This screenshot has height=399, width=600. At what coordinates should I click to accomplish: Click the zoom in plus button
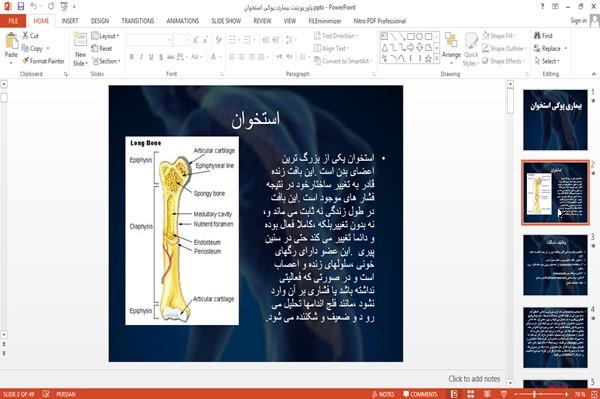pyautogui.click(x=566, y=394)
